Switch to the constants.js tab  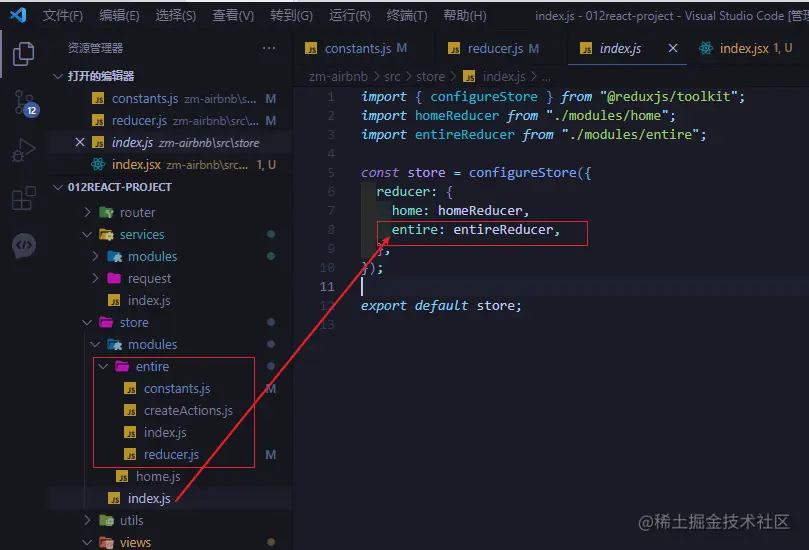364,48
